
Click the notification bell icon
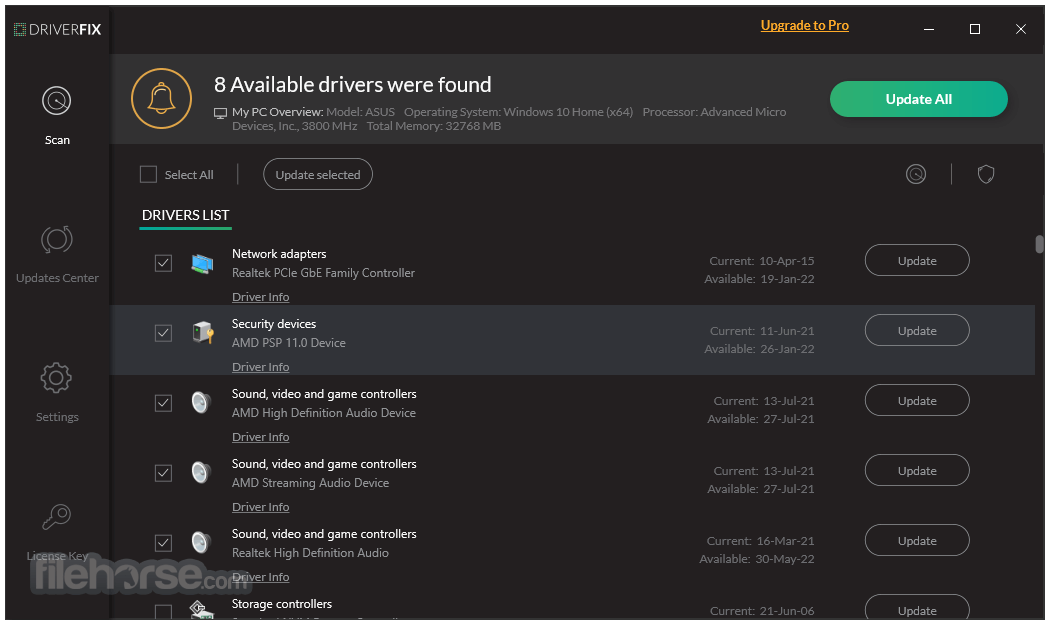161,98
